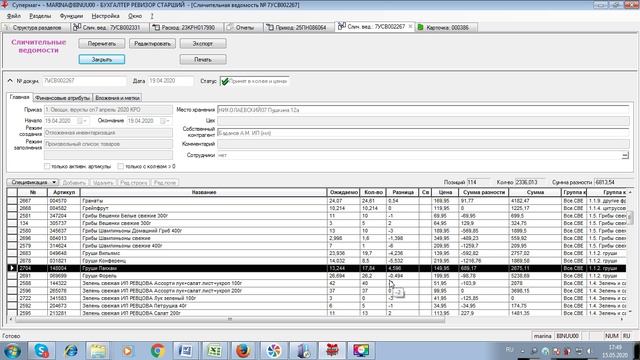Open Microsoft Excel taskbar icon
Screen dimensions: 640x360
[215, 351]
